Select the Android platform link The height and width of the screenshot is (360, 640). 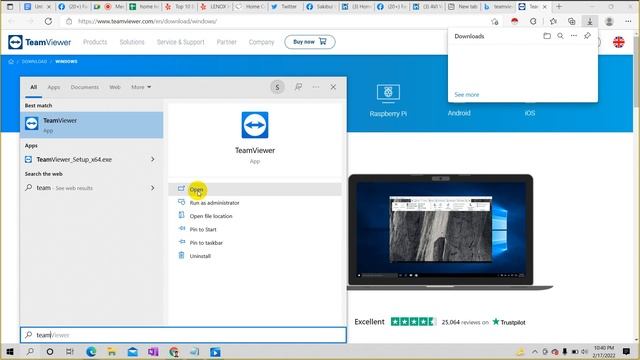tap(459, 113)
